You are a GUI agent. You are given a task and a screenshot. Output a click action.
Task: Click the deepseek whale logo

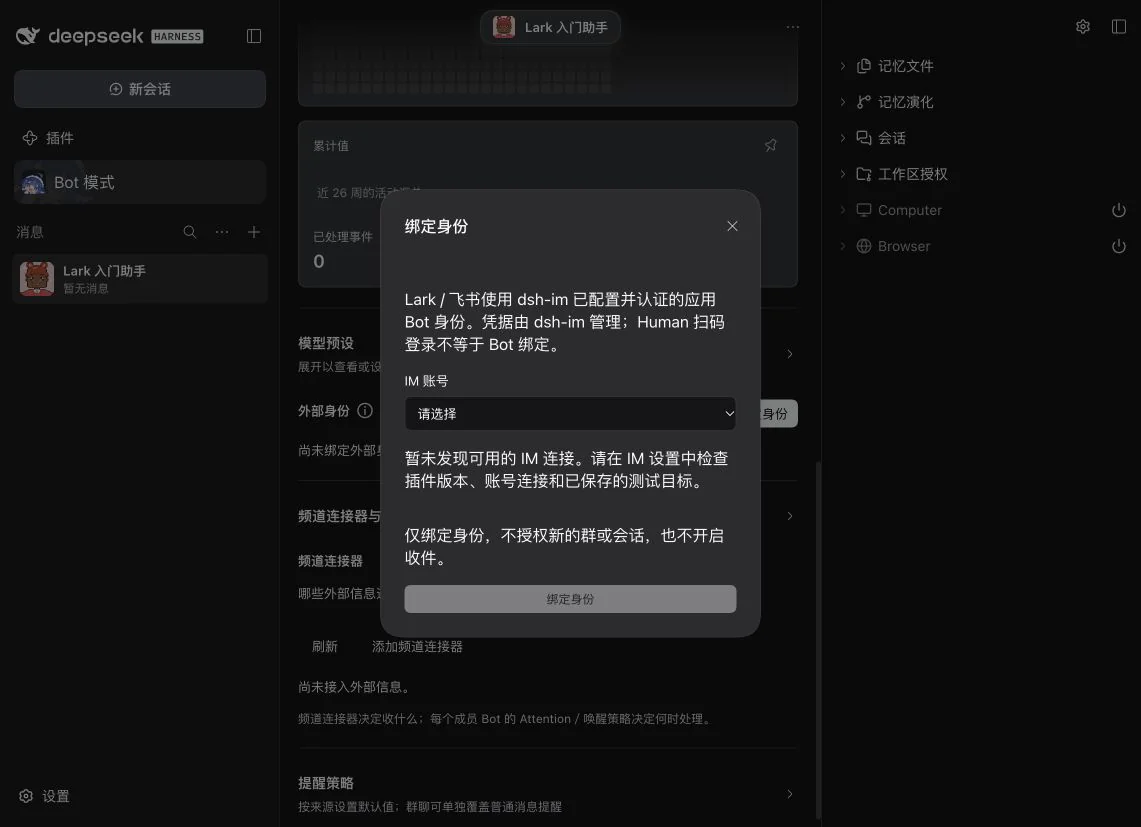(x=28, y=36)
